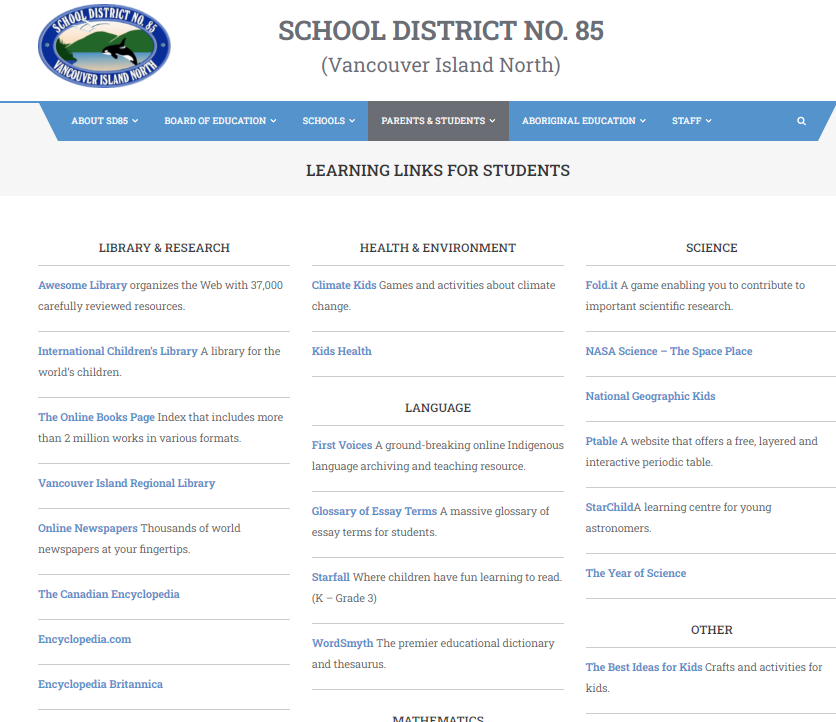836x722 pixels.
Task: Expand the Schools dropdown chevron
Action: click(x=352, y=121)
